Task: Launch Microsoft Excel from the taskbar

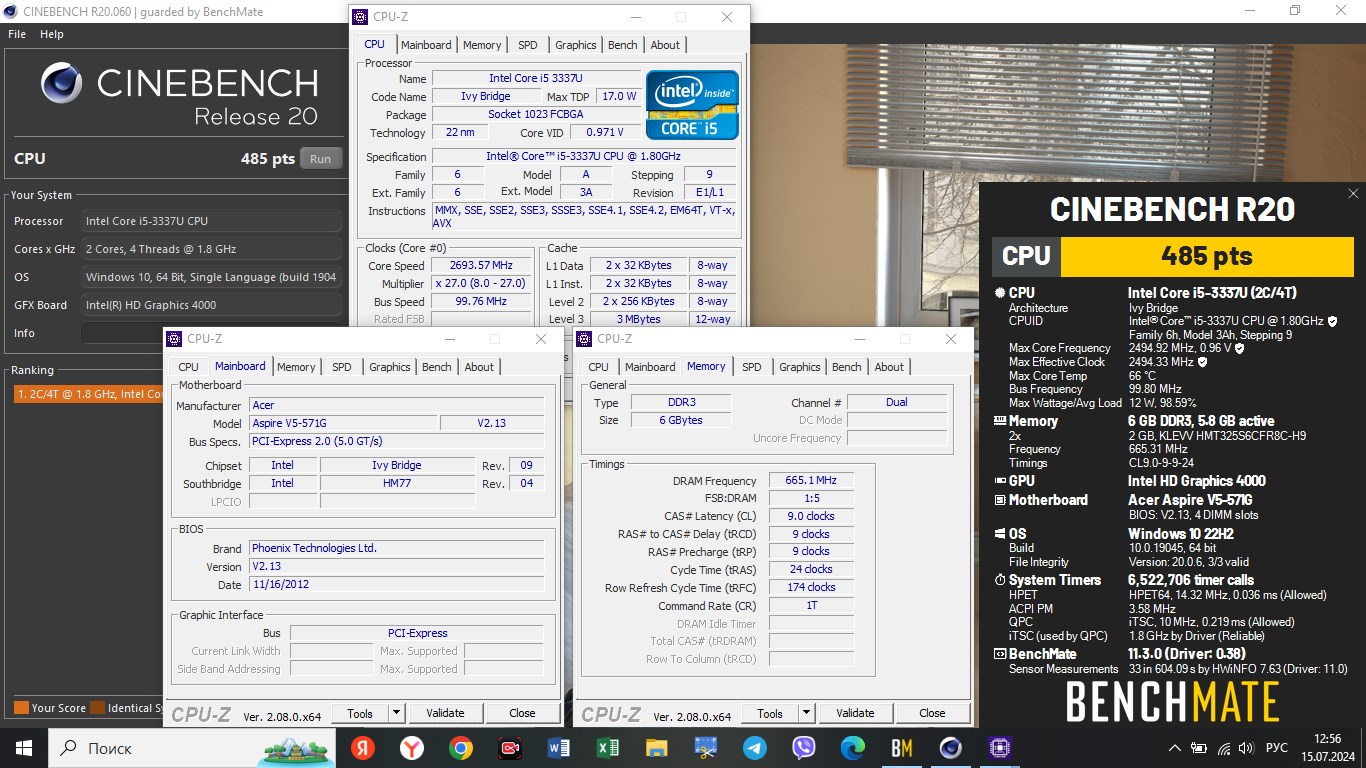Action: [x=608, y=747]
